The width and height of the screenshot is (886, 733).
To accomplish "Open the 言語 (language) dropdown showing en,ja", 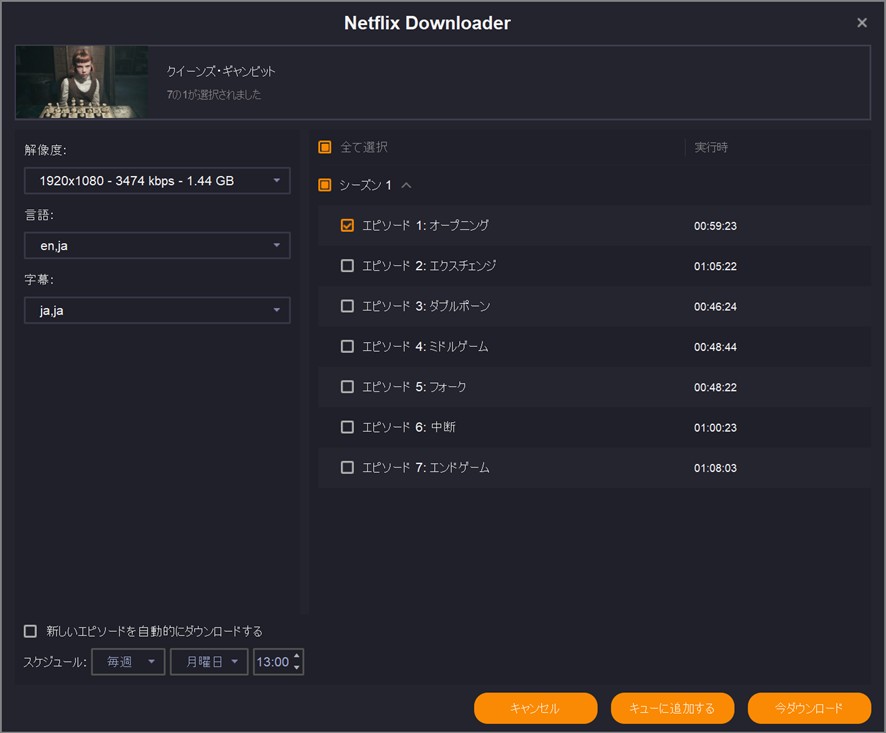I will tap(156, 245).
